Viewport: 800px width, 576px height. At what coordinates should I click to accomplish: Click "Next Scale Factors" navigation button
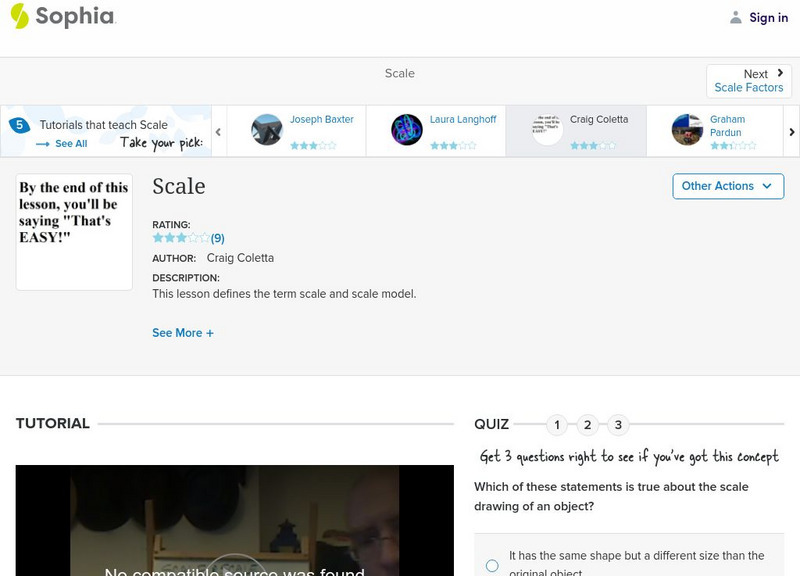point(748,80)
